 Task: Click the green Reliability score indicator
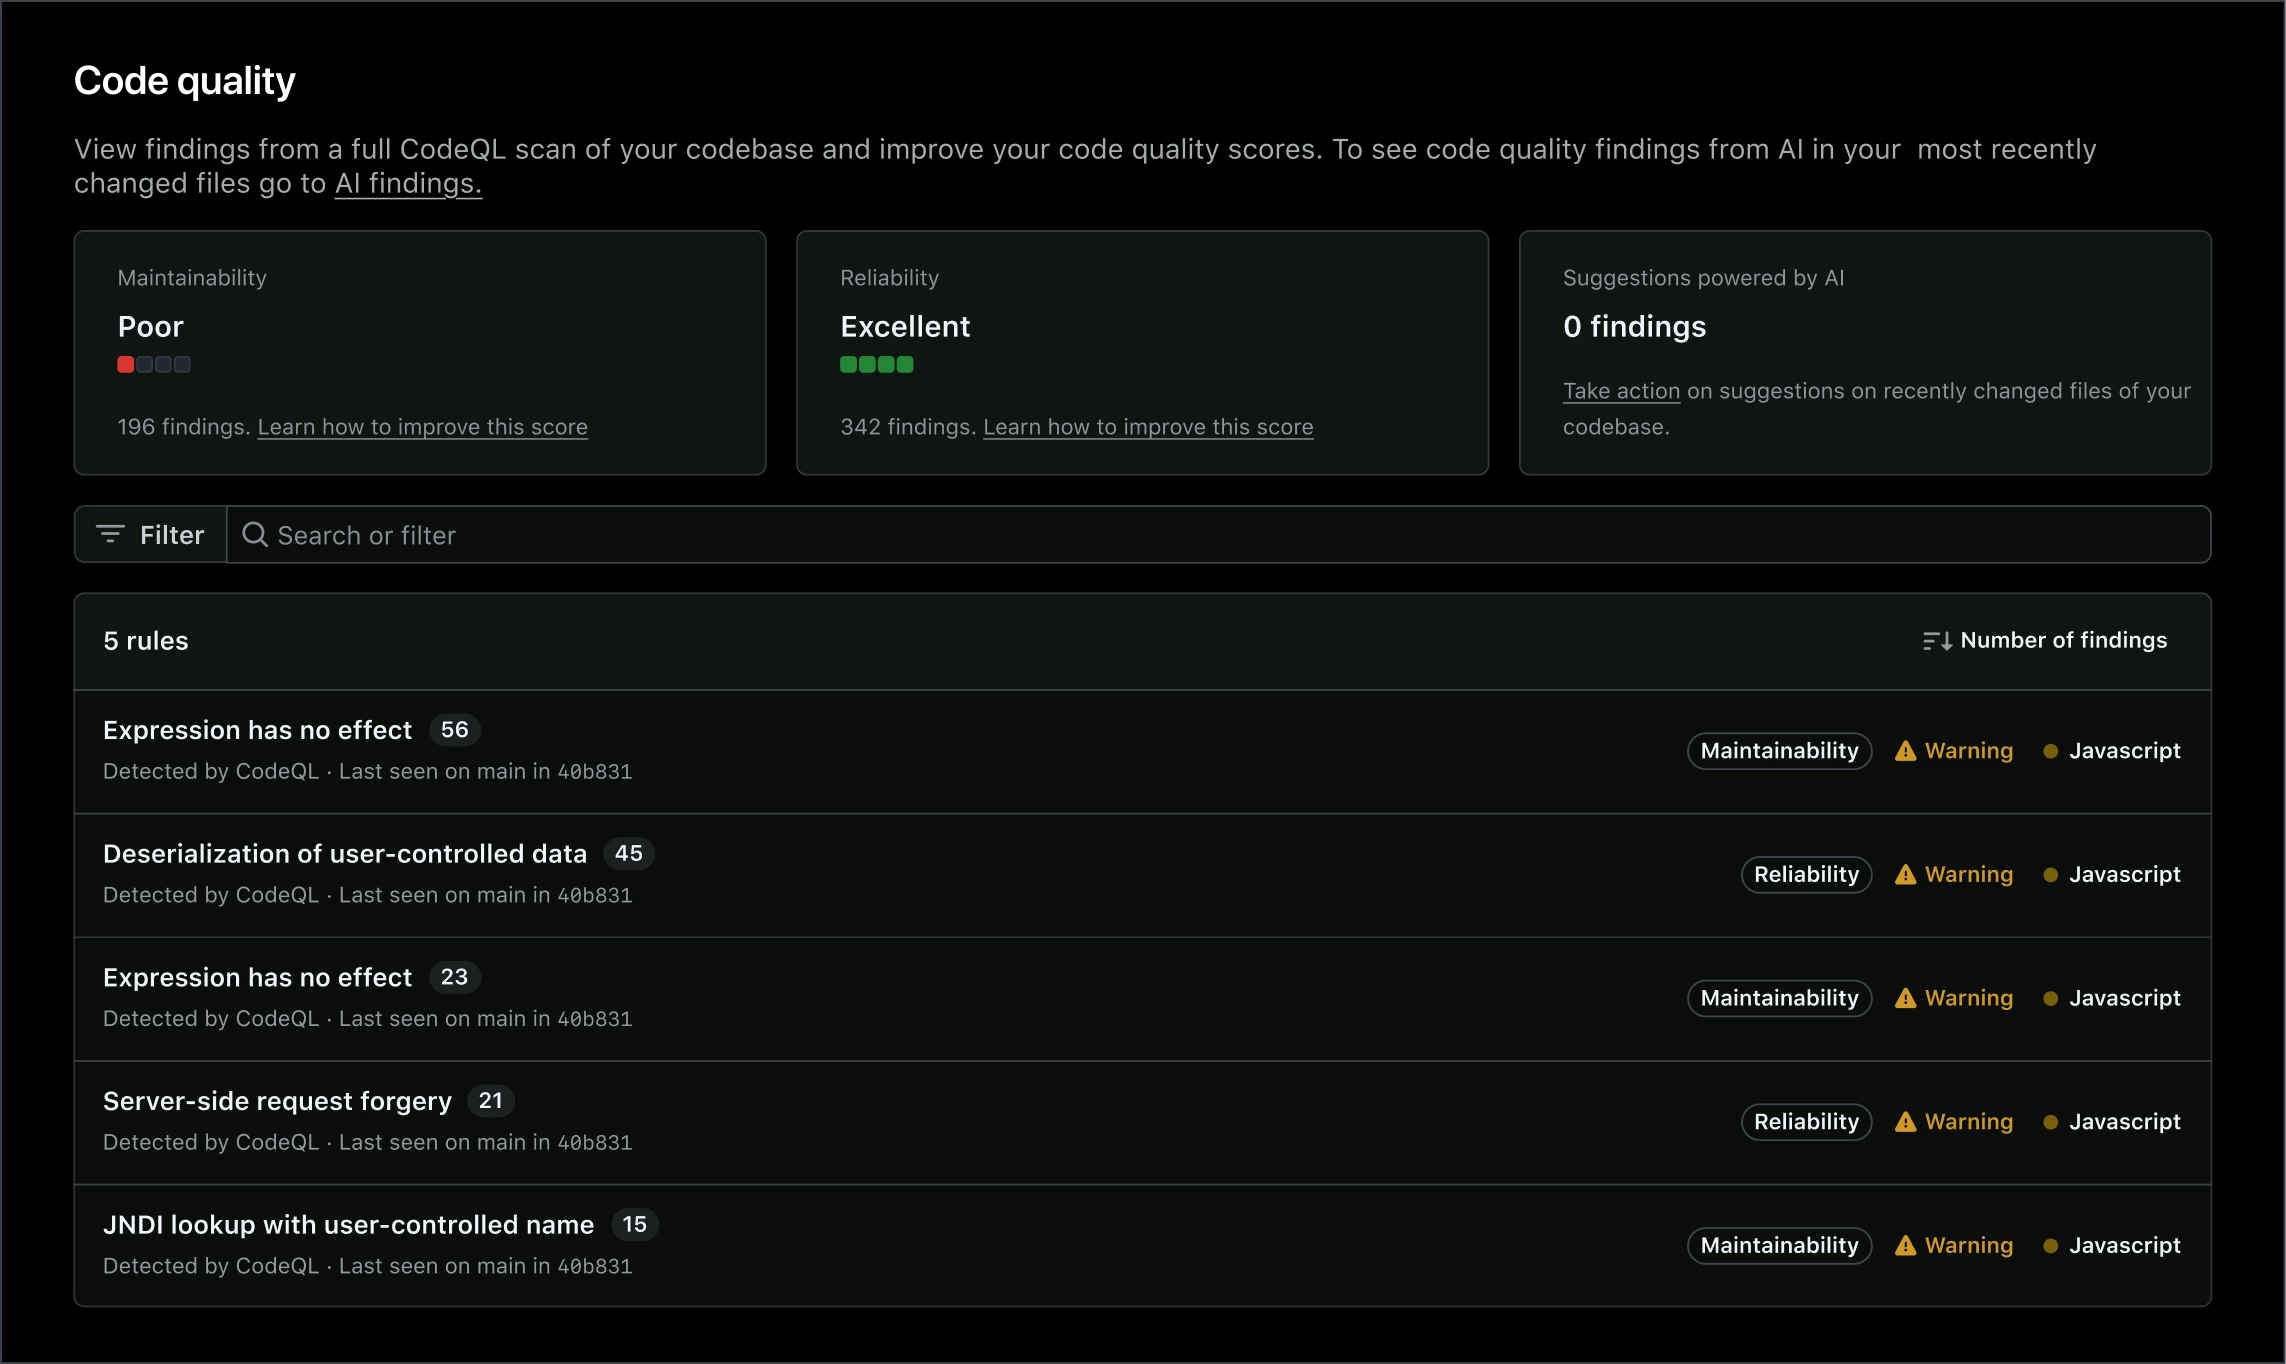coord(877,365)
